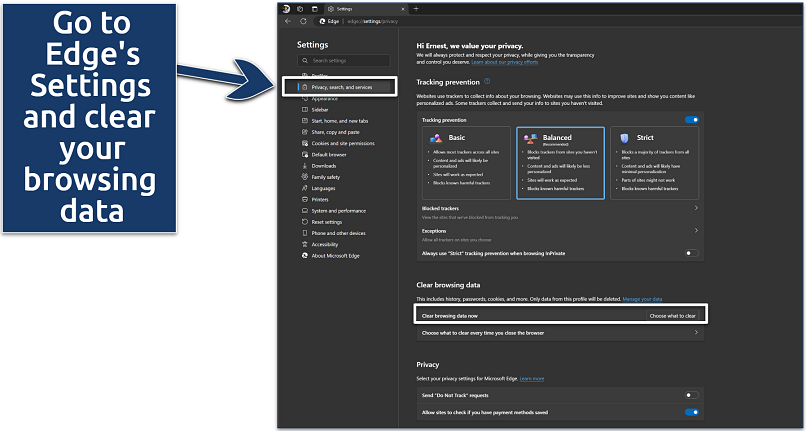Open Choose what to clear every time row
Viewport: 806px width, 431px height.
point(560,333)
